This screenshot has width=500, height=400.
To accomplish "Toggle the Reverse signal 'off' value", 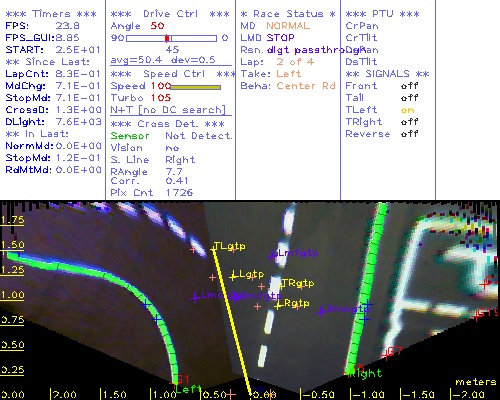I will point(409,134).
